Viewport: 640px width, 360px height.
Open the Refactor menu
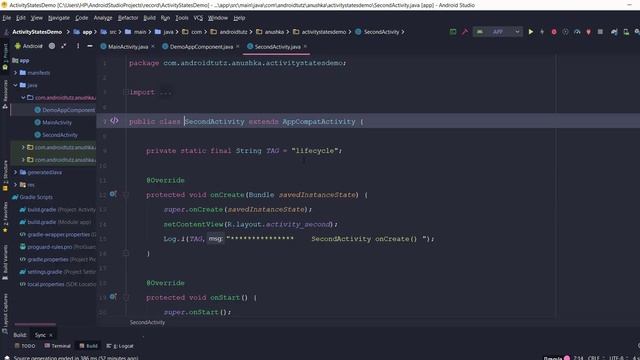128,18
